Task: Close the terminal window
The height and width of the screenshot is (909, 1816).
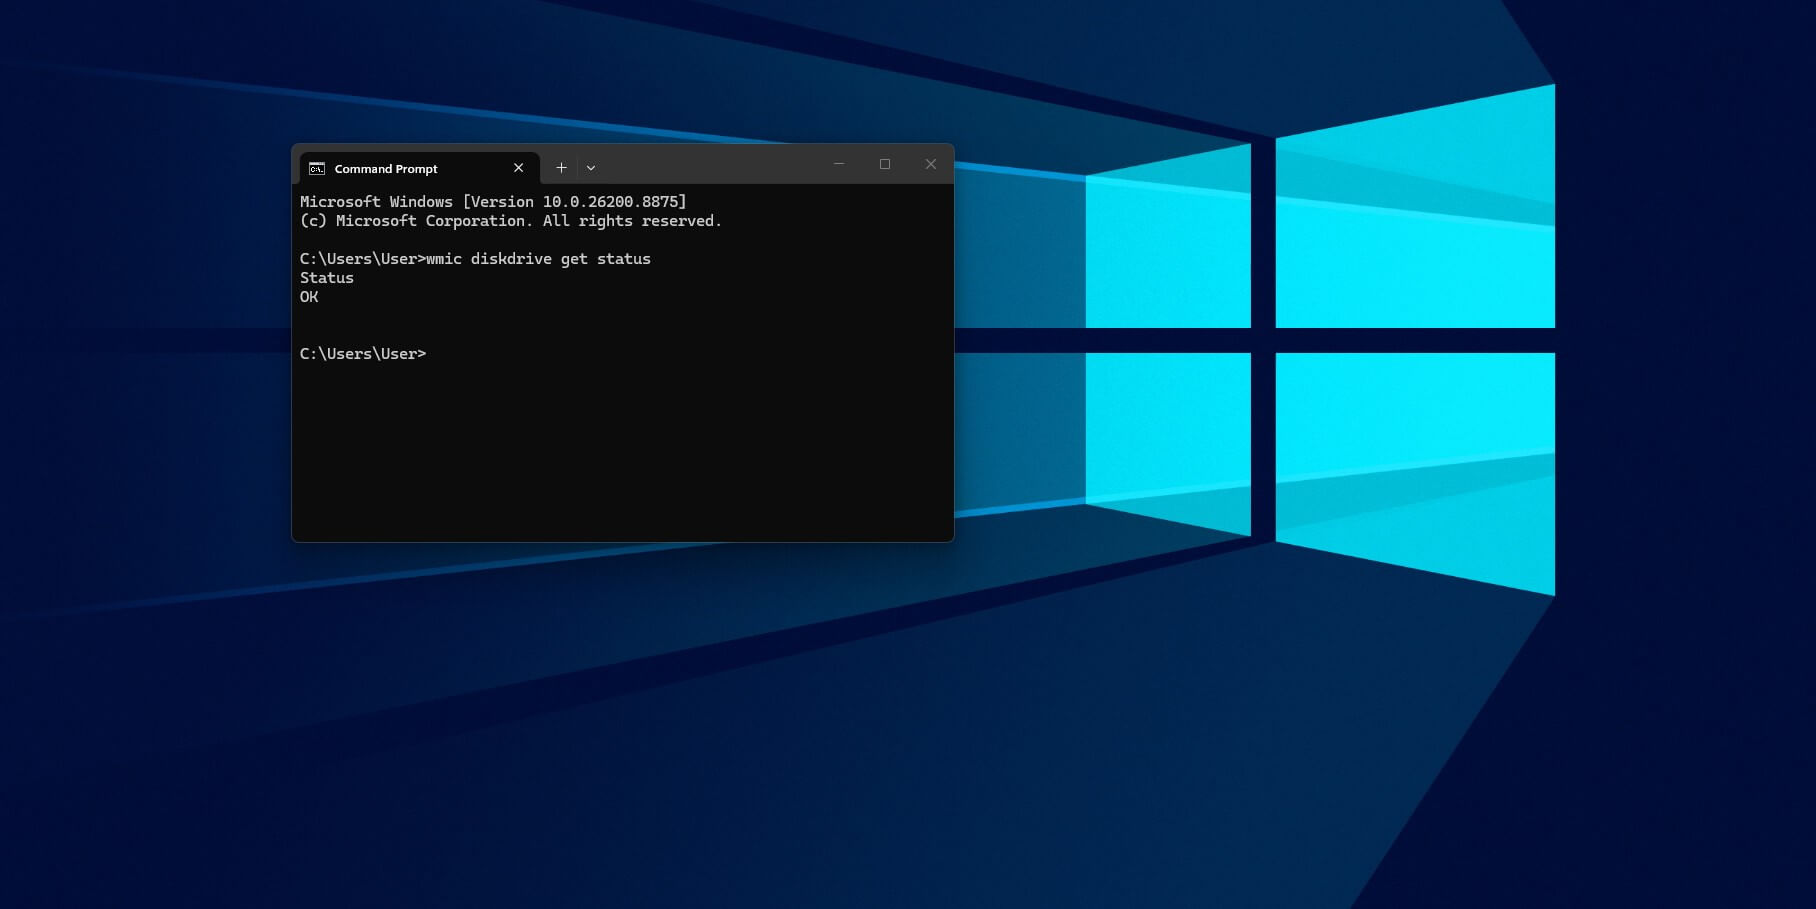Action: (931, 164)
